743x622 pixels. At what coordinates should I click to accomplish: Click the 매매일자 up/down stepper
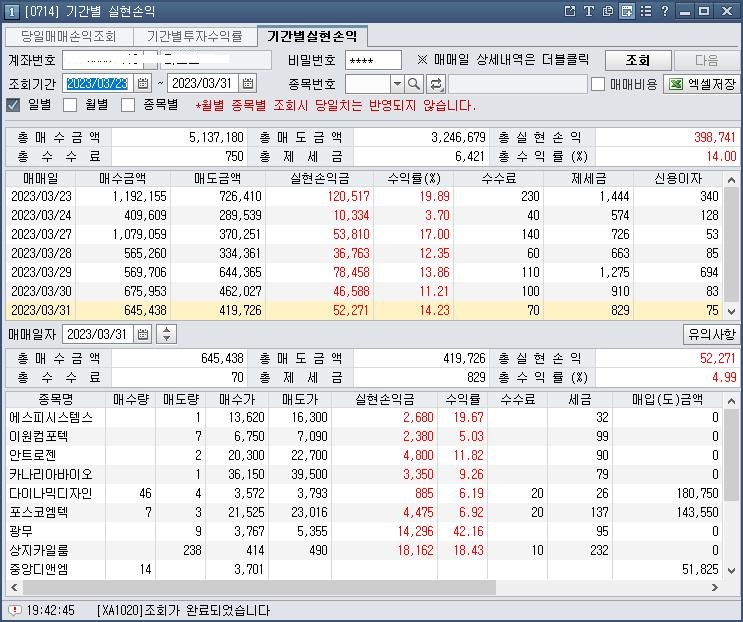166,334
